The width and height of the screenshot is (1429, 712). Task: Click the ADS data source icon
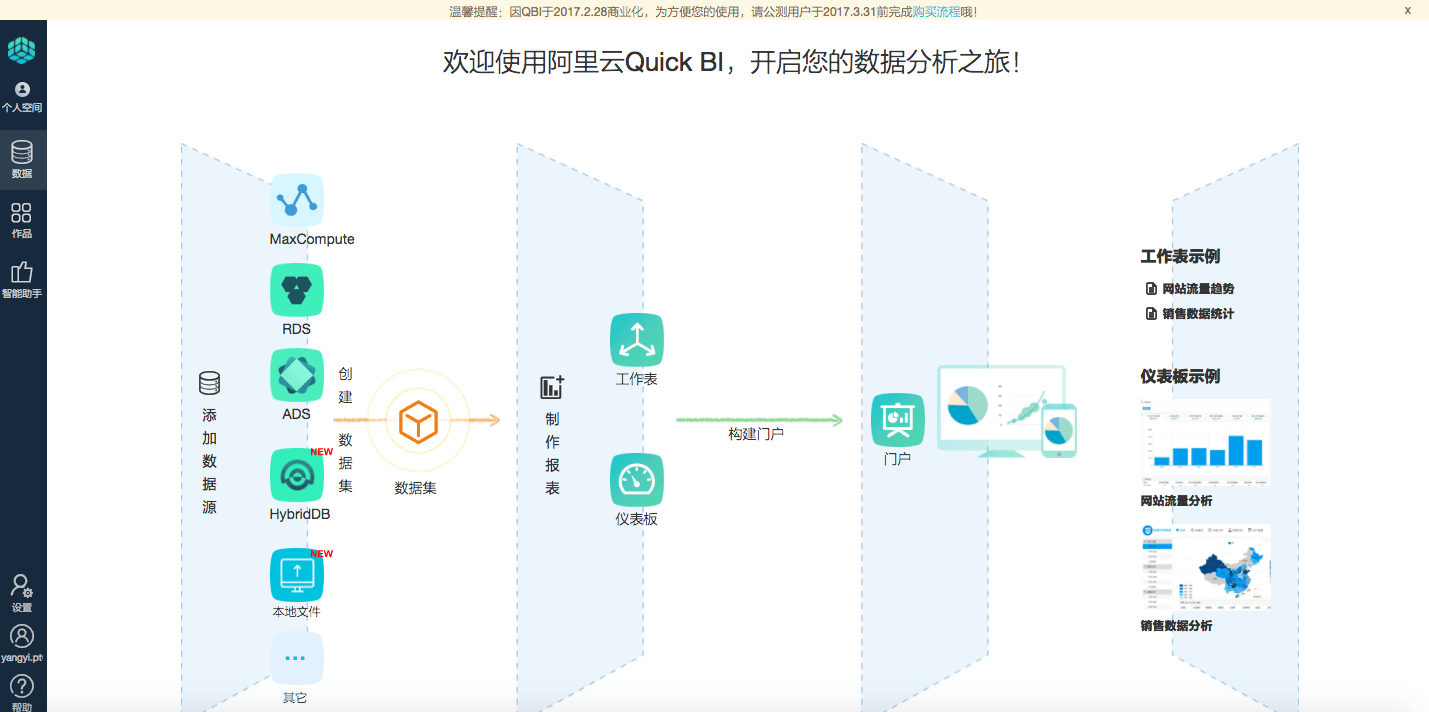click(296, 374)
